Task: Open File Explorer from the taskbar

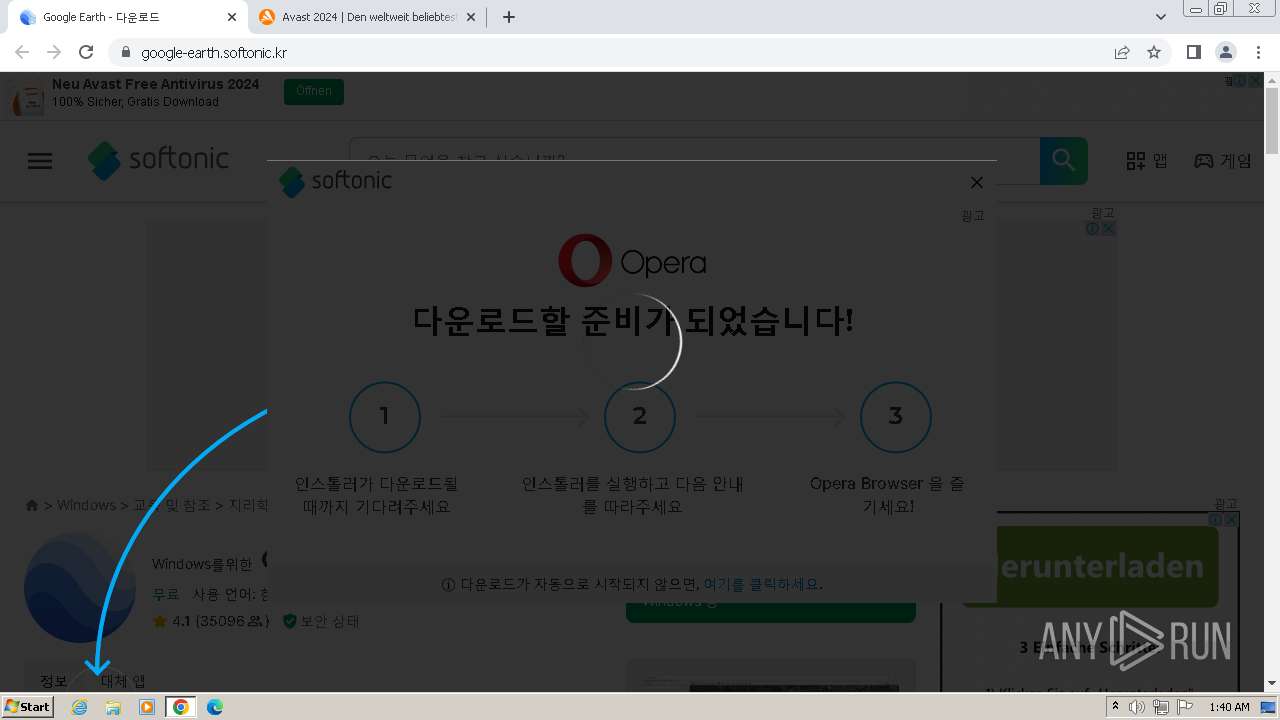Action: pos(113,707)
